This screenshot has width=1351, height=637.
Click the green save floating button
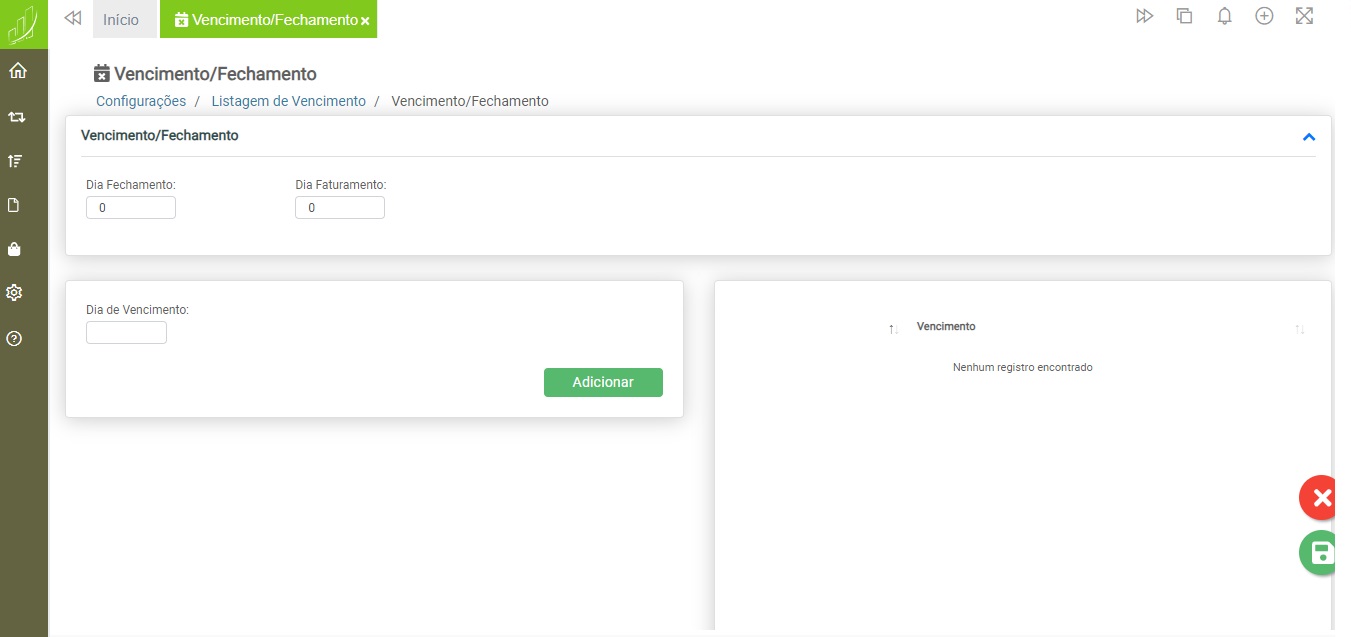(x=1322, y=553)
